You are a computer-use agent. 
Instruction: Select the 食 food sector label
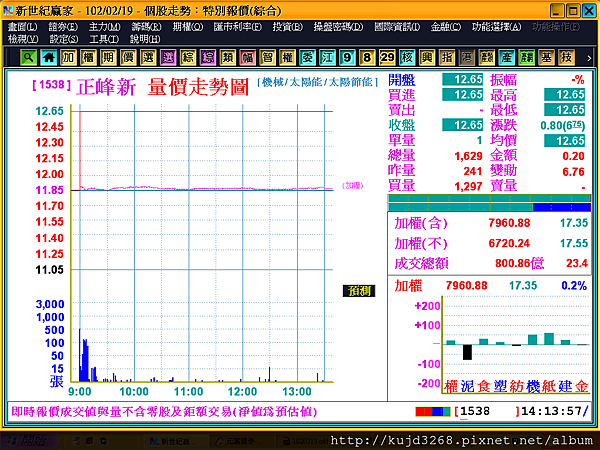484,386
